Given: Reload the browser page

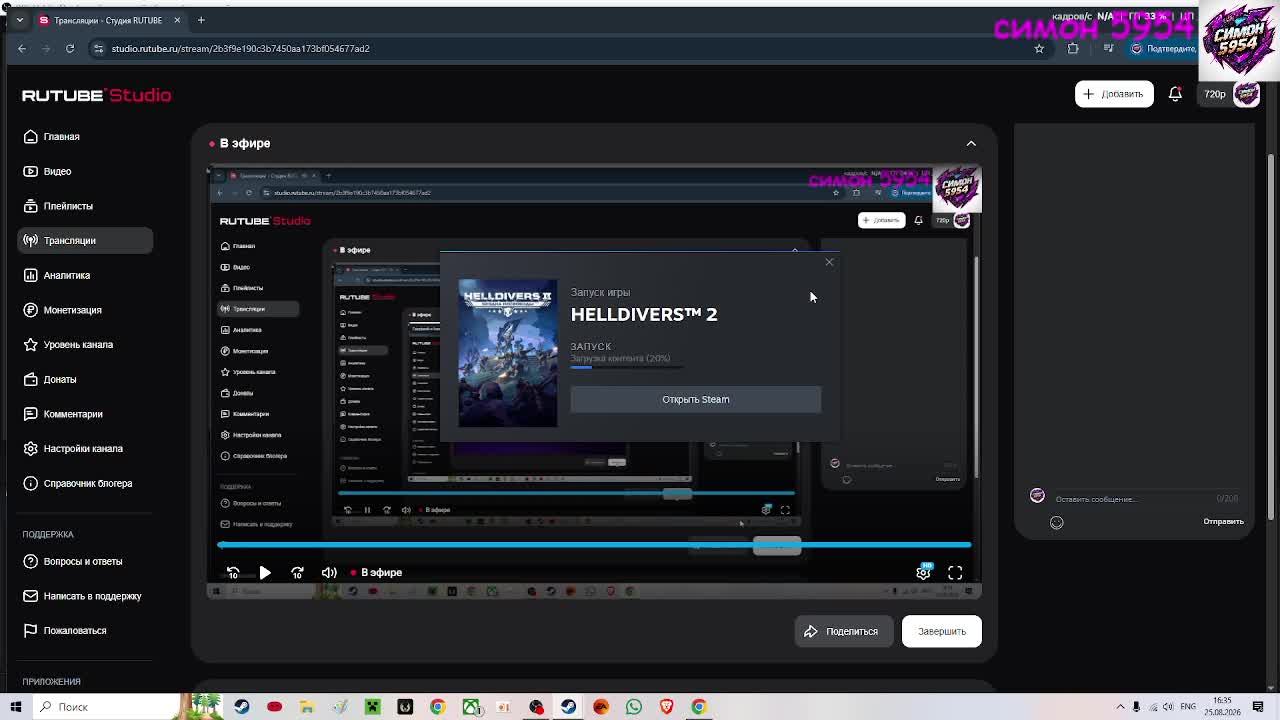Looking at the screenshot, I should pos(70,48).
